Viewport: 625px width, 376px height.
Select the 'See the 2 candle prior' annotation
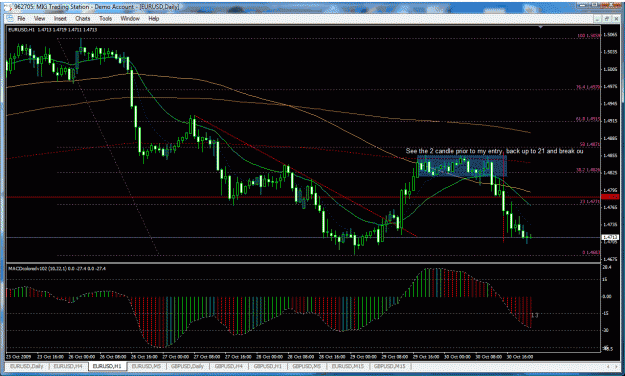point(494,151)
